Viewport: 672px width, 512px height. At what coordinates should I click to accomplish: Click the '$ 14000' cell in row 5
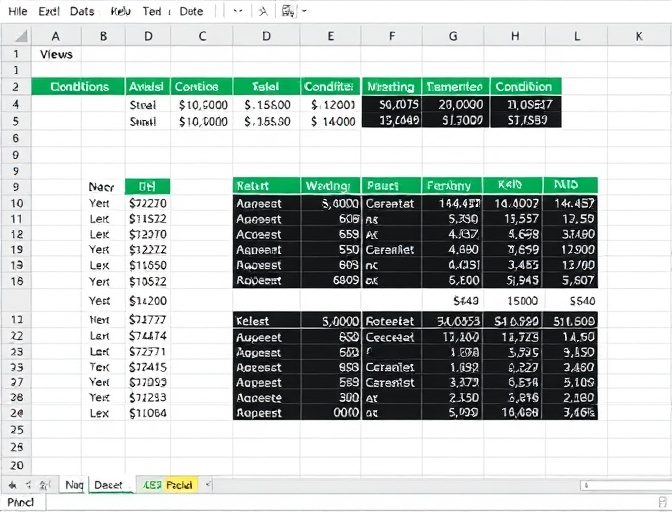330,122
